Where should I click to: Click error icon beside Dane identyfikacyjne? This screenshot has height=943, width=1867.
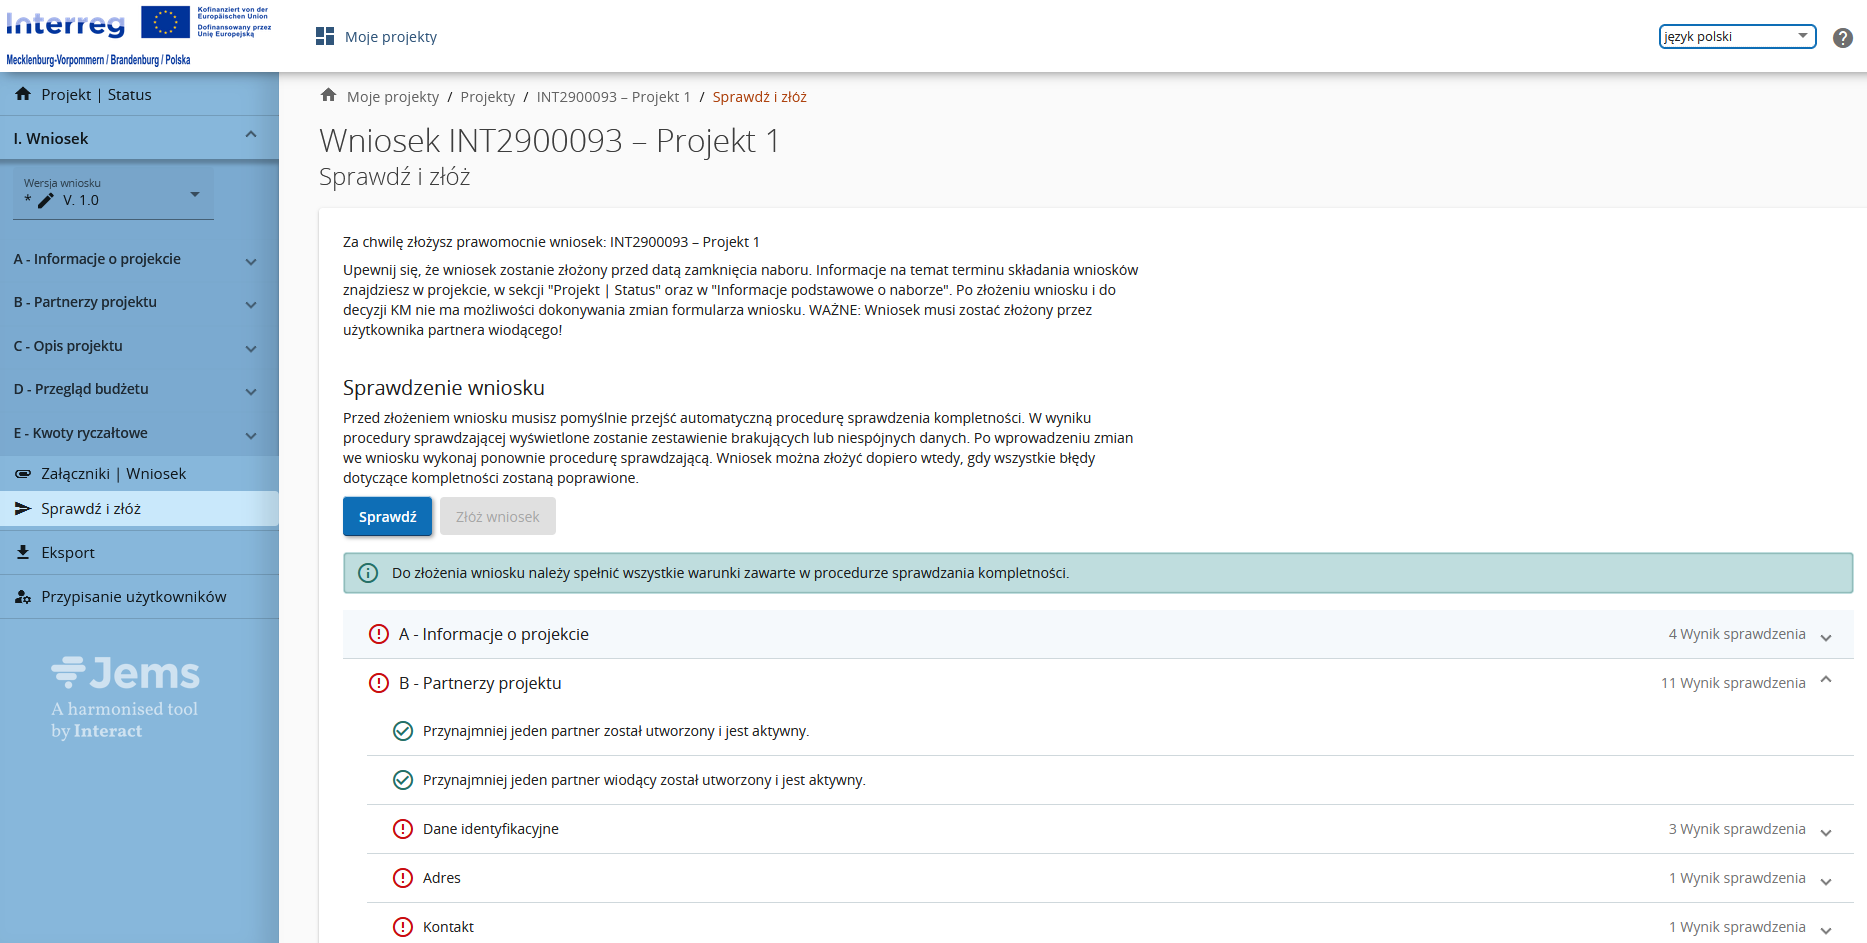[x=403, y=829]
